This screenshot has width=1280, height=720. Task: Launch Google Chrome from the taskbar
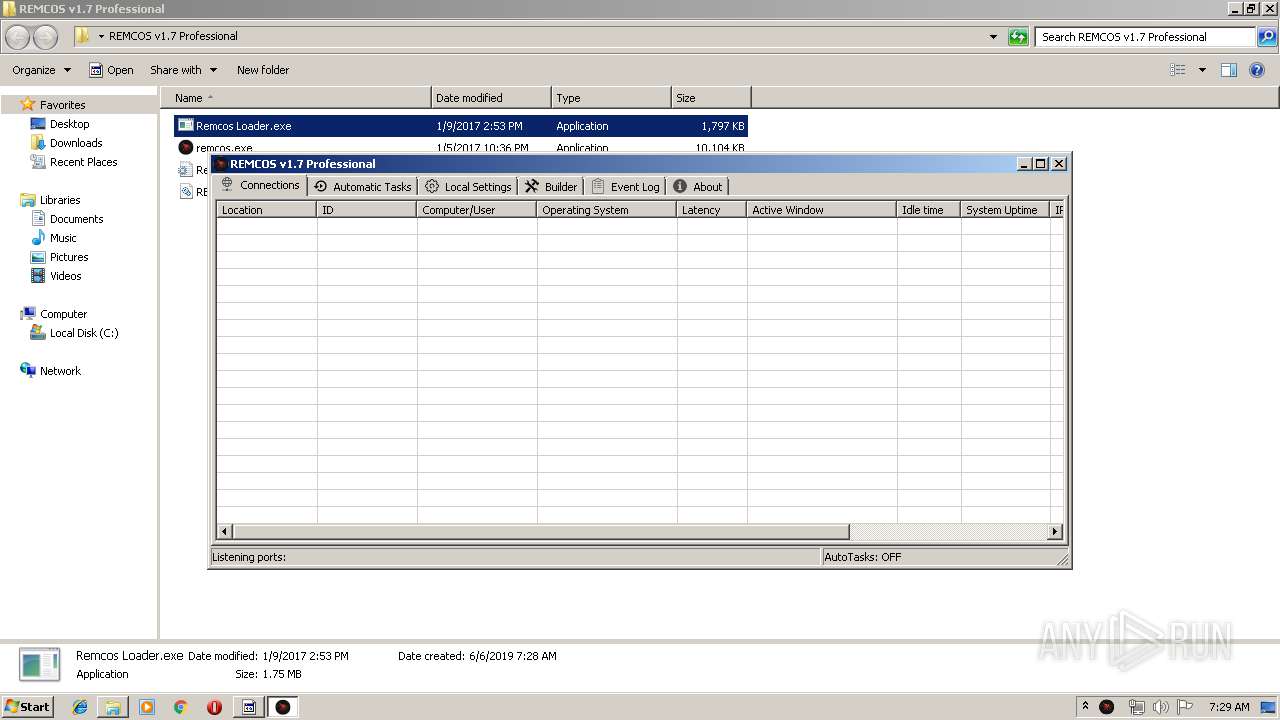181,707
